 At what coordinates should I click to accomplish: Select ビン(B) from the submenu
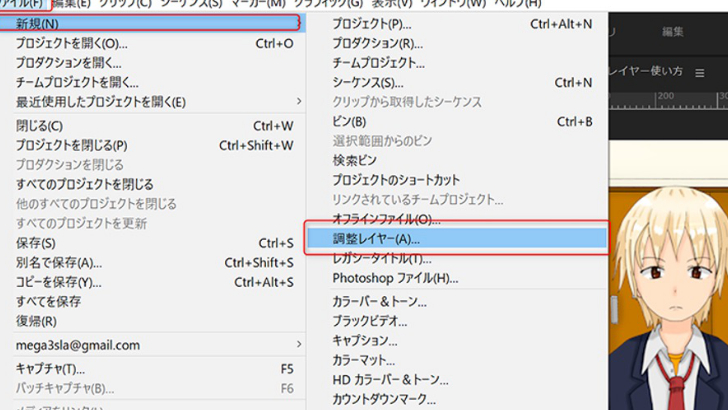[x=351, y=122]
